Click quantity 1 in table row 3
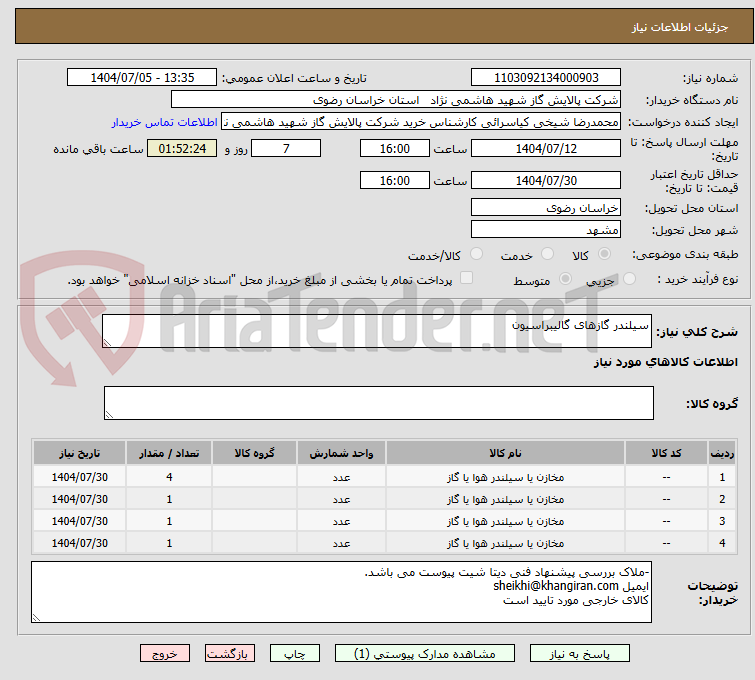This screenshot has height=680, width=755. (x=169, y=521)
